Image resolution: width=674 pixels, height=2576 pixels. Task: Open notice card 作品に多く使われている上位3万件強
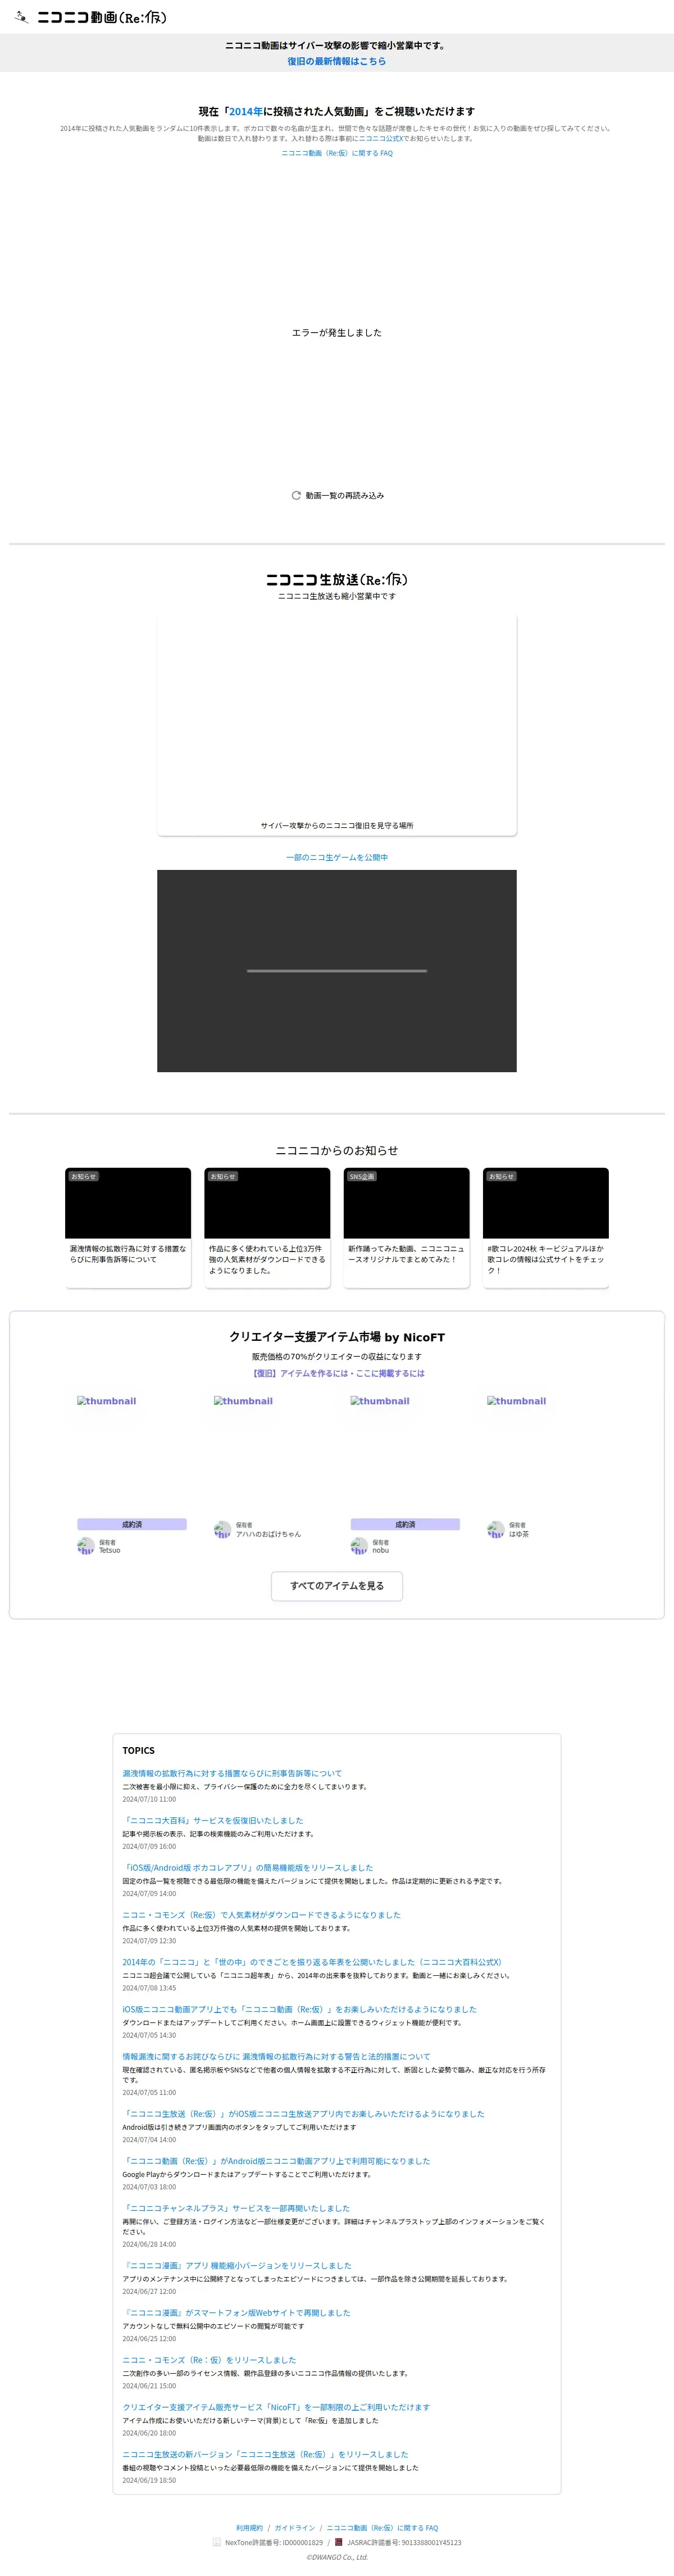(267, 1228)
